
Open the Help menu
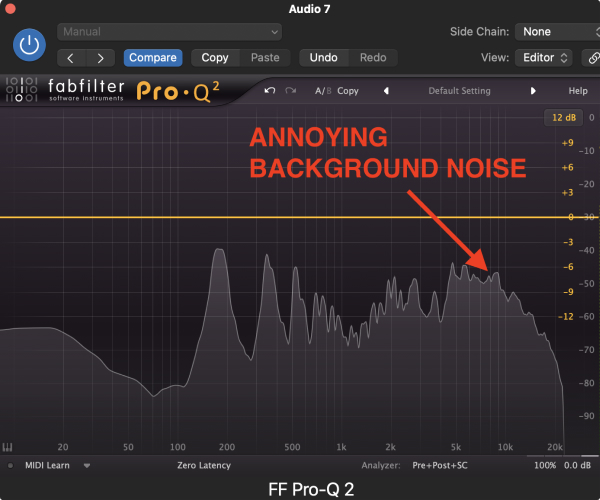coord(578,91)
